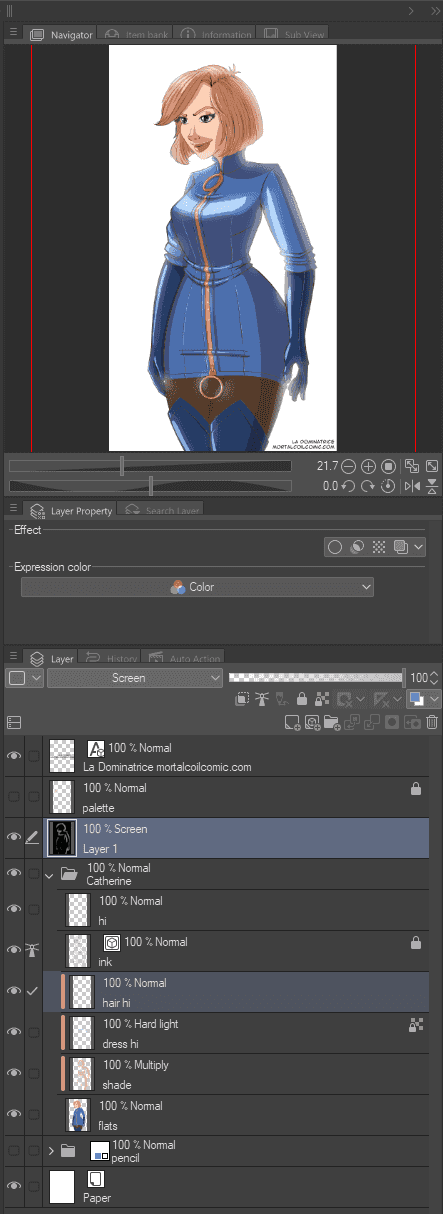Click the new raster layer icon
Viewport: 443px width, 1214px height.
pos(292,722)
